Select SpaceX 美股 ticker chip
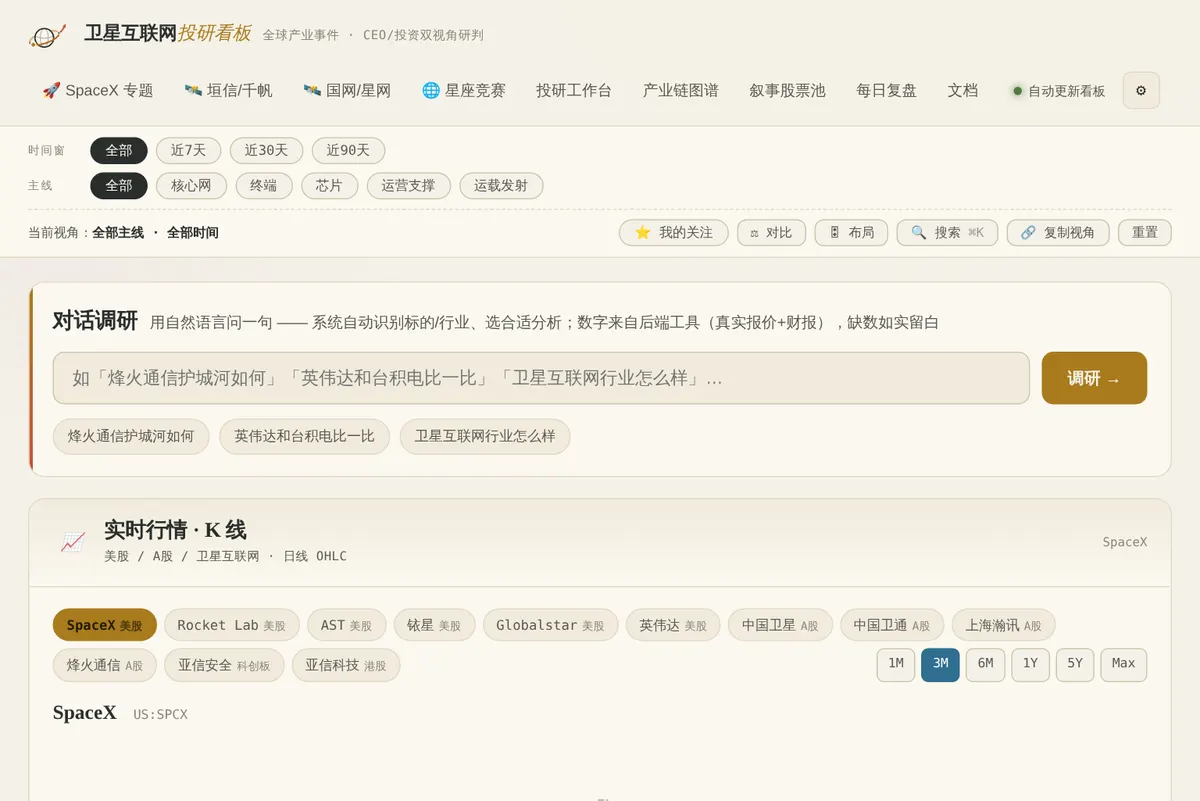 click(105, 625)
